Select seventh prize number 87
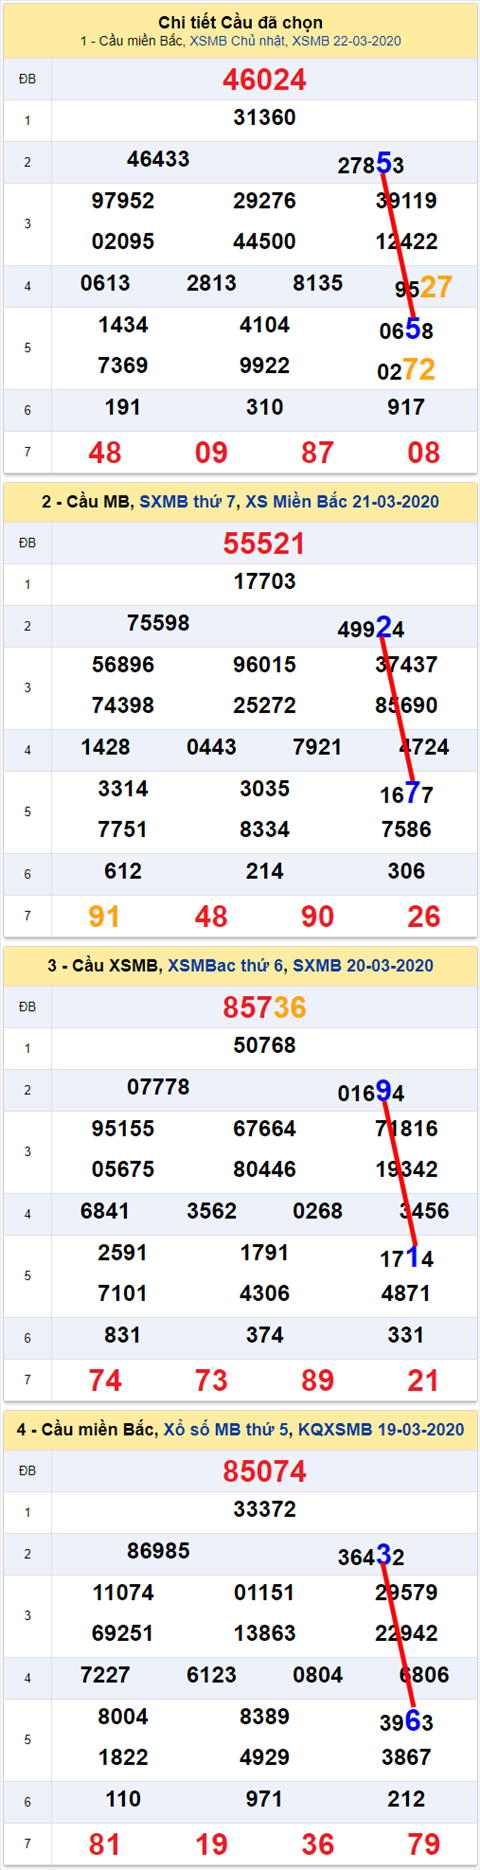Viewport: 480px width, 1870px height. [x=318, y=453]
